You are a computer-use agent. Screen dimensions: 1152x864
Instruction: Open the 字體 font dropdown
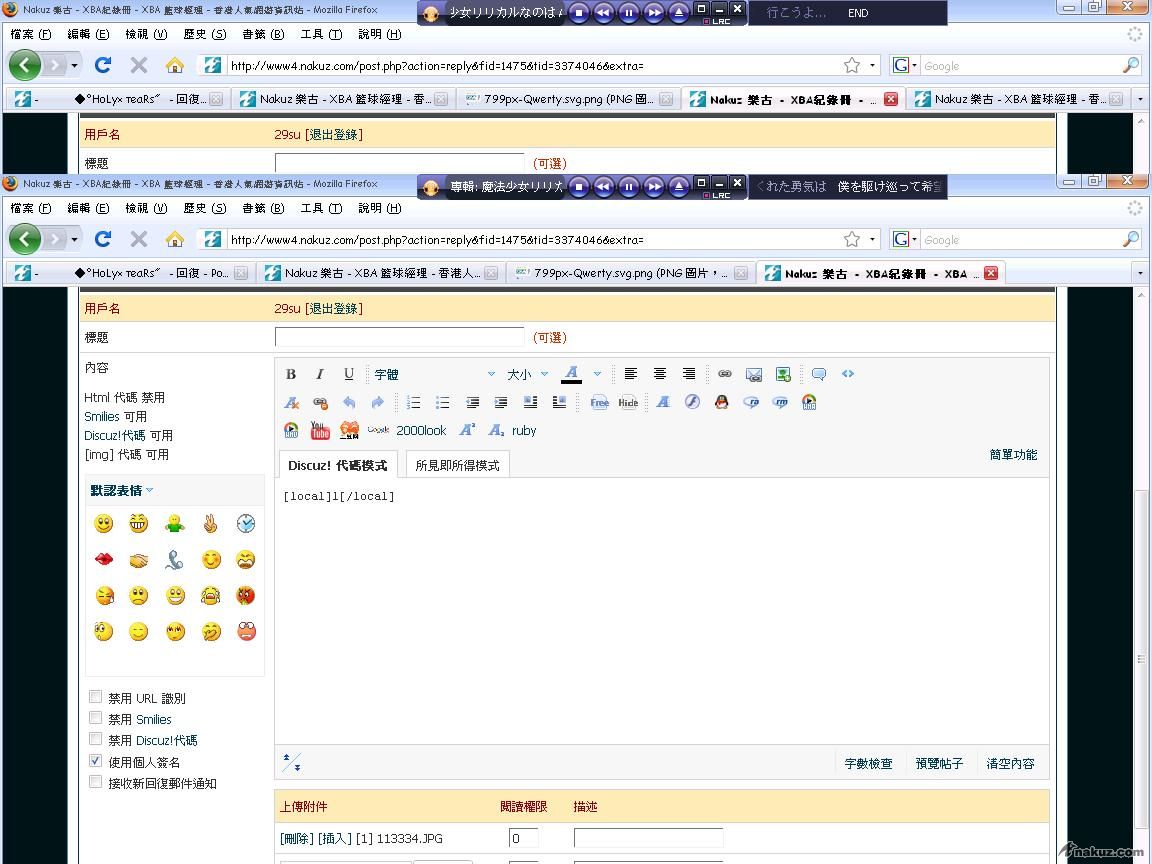(x=434, y=374)
